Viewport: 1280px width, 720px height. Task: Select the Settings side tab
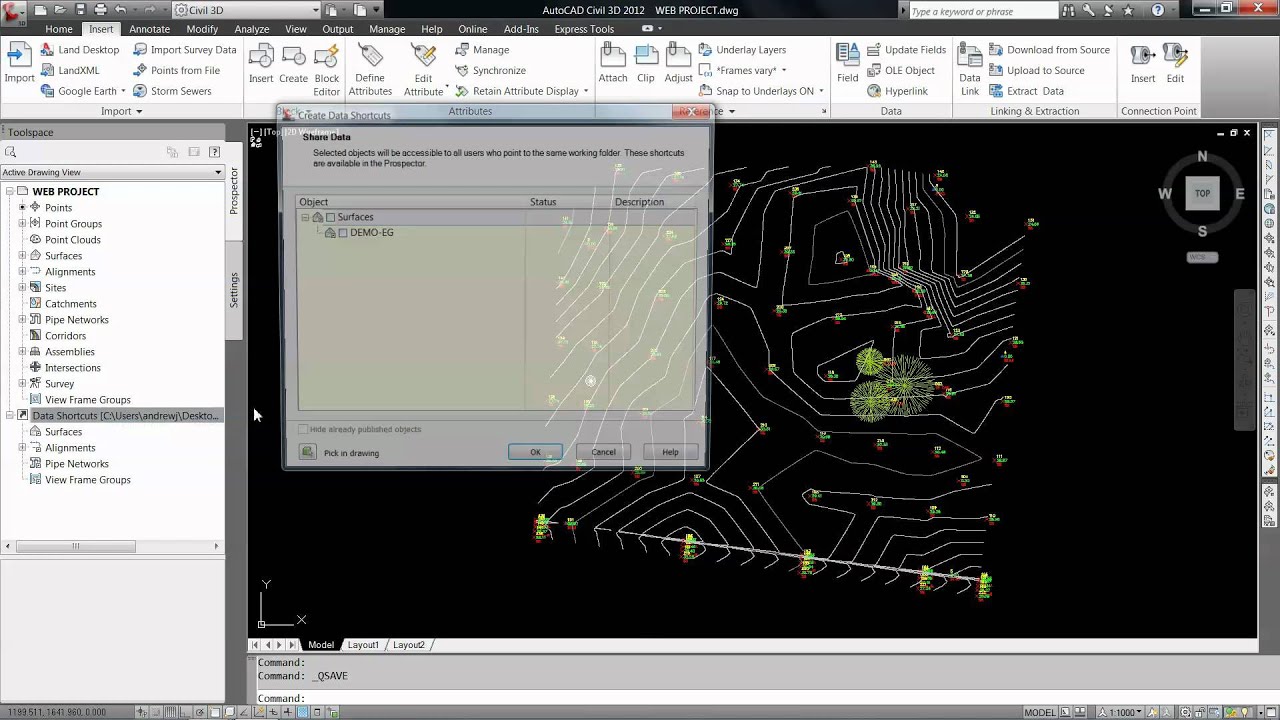234,290
